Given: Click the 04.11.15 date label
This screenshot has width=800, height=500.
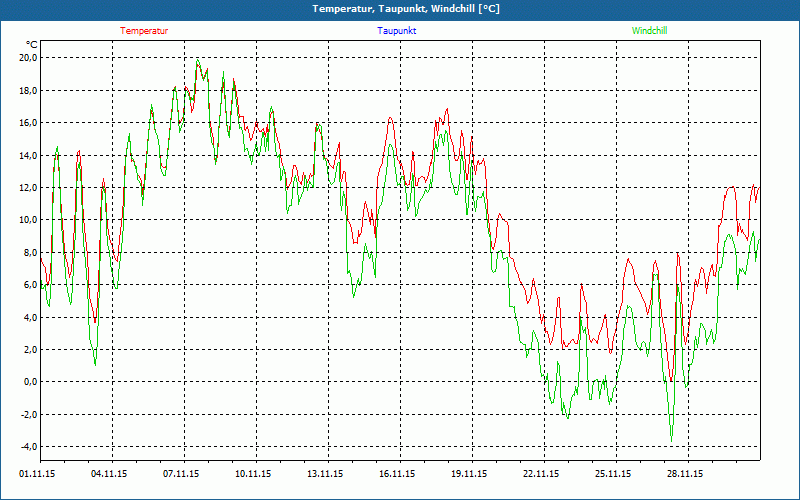Looking at the screenshot, I should coord(109,474).
